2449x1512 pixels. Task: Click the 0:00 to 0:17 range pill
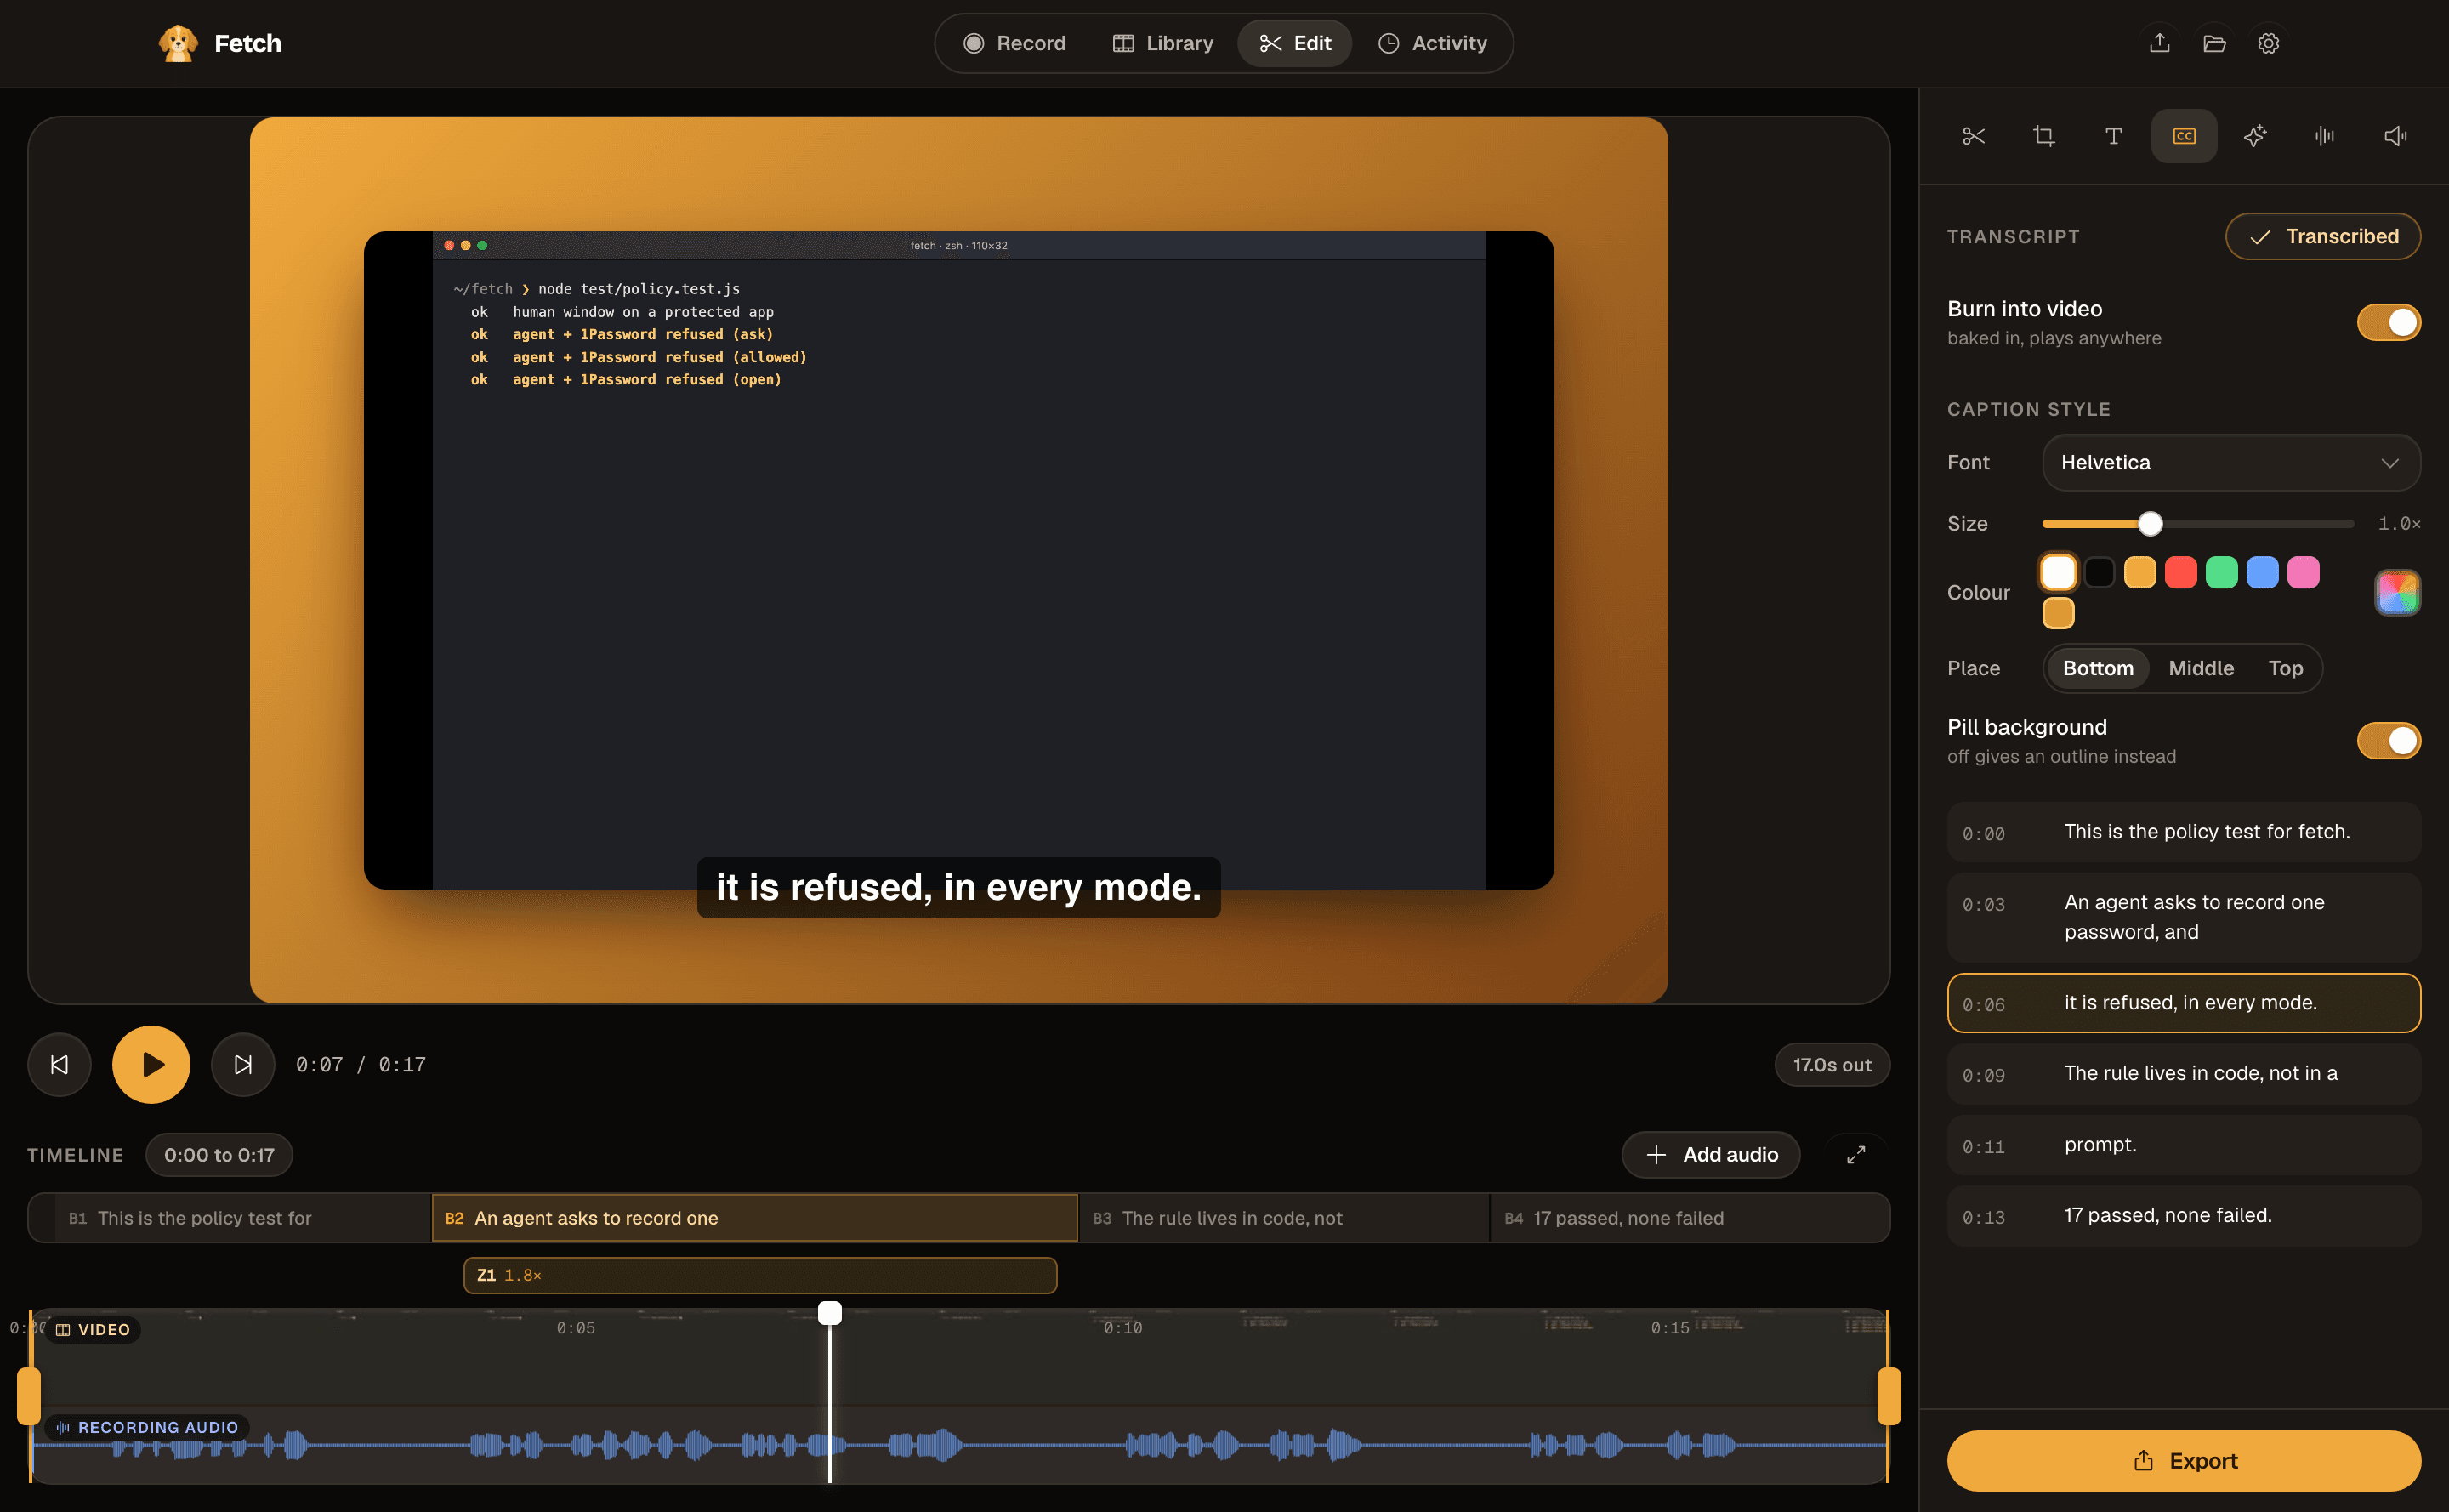(219, 1154)
